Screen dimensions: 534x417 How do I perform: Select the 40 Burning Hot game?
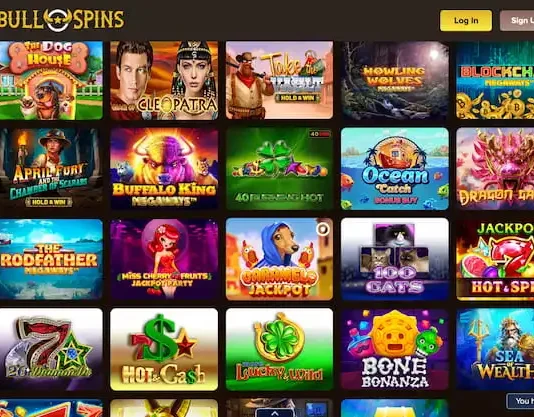click(x=279, y=169)
